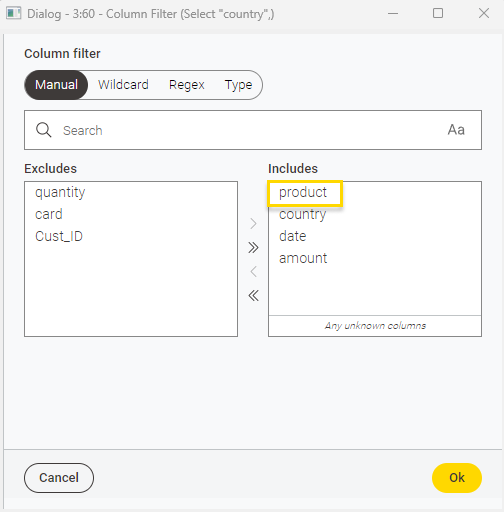Click Any unknown columns entry
The width and height of the screenshot is (504, 512).
(375, 326)
